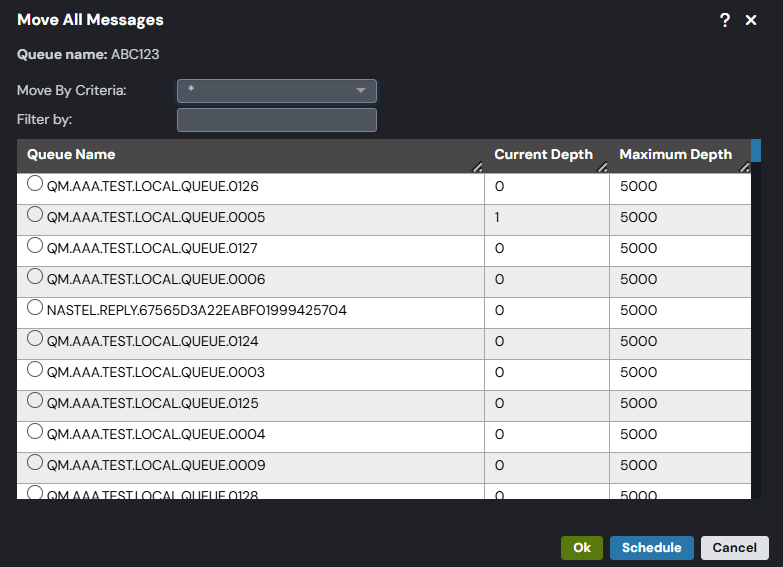This screenshot has width=783, height=567.
Task: Click queue name text QM.AAA.TEST.LOCAL.QUEUE.0125
Action: pyautogui.click(x=153, y=403)
